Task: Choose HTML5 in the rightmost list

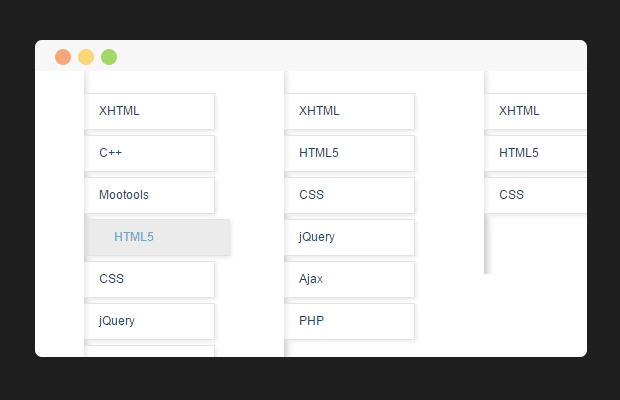Action: [x=536, y=153]
